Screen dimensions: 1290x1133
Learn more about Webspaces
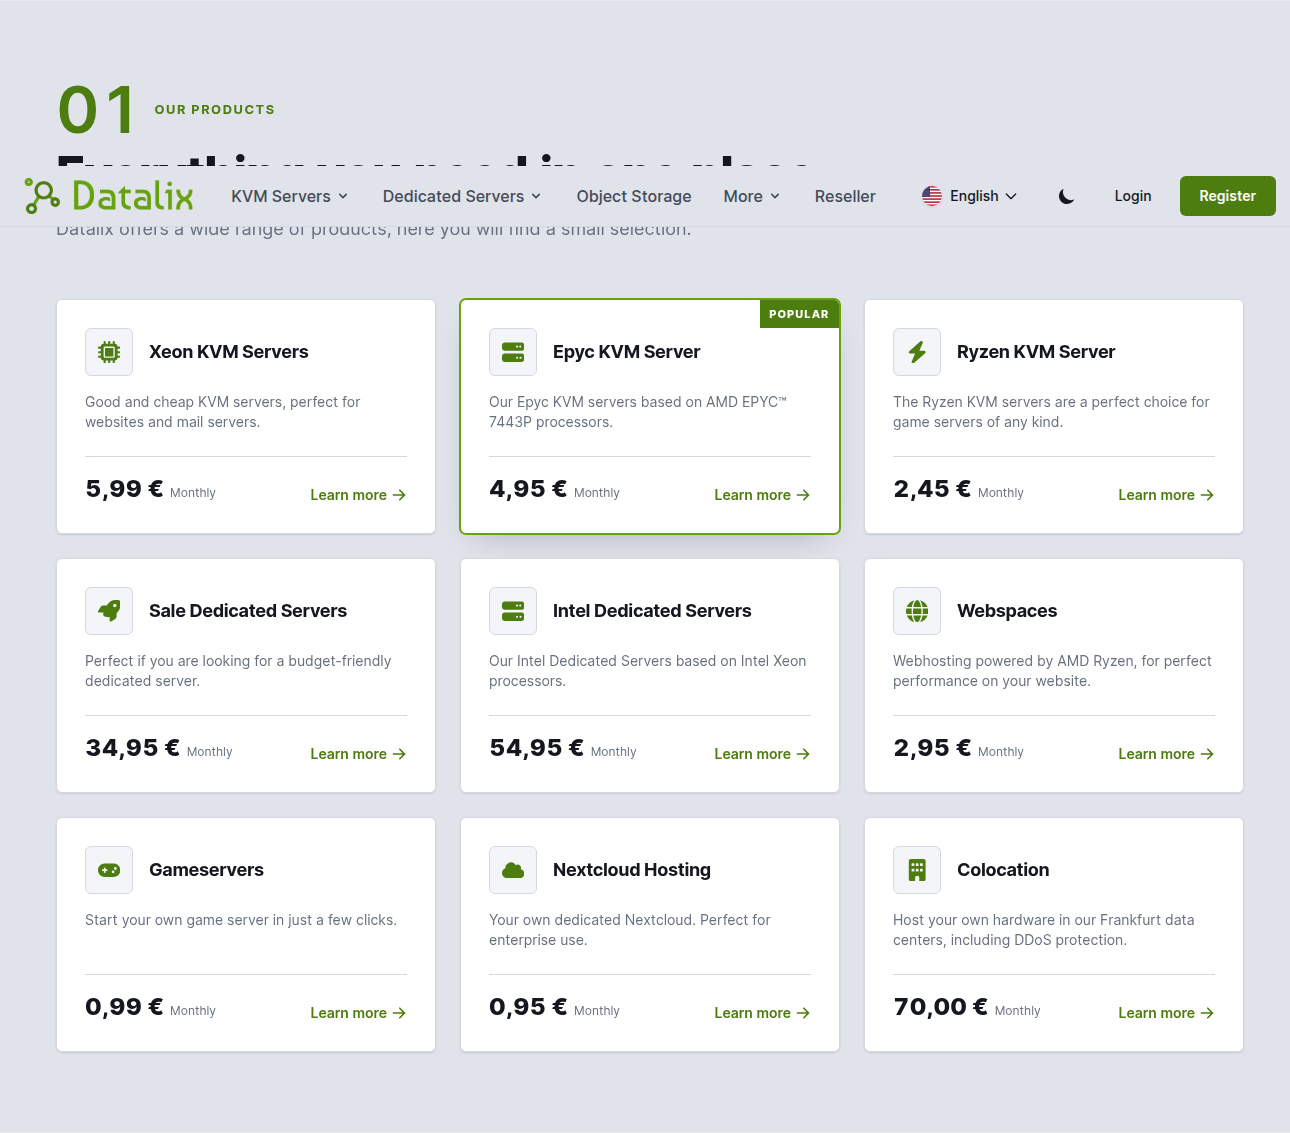(x=1166, y=754)
